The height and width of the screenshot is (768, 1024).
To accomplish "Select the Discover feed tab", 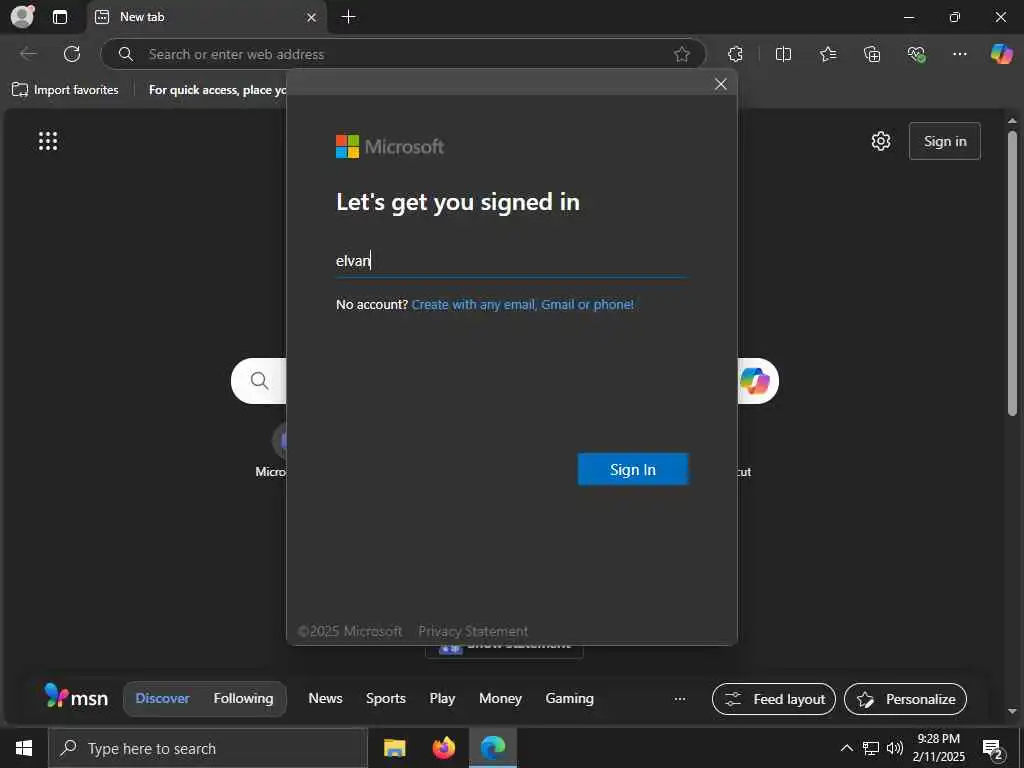I will pyautogui.click(x=162, y=698).
